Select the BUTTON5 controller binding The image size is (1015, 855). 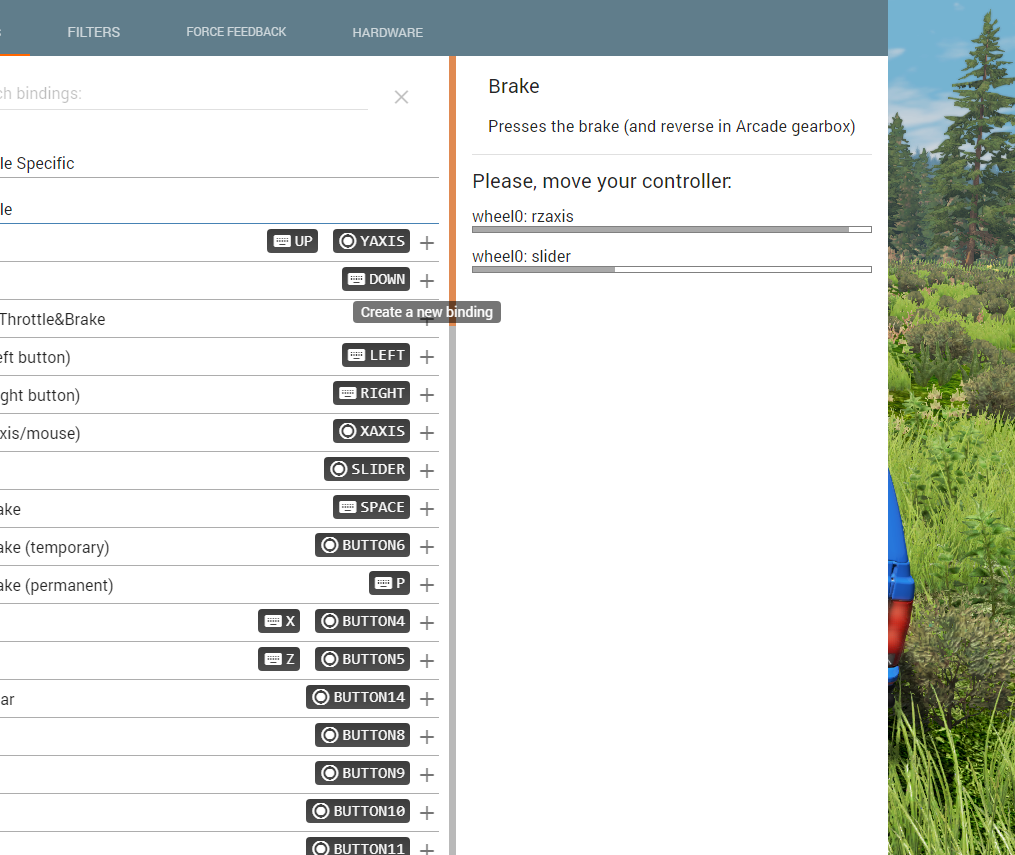click(362, 660)
